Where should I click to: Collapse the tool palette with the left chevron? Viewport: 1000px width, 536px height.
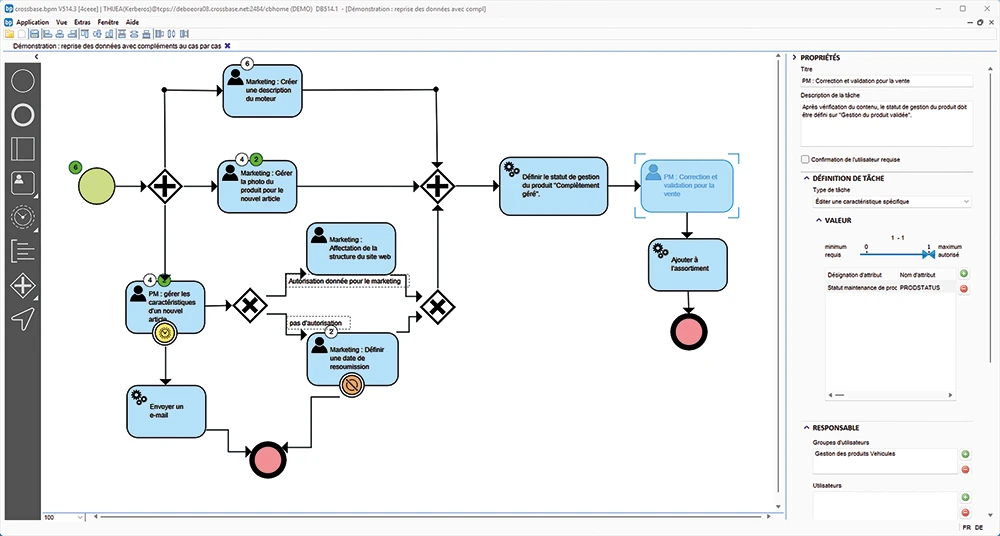[36, 57]
